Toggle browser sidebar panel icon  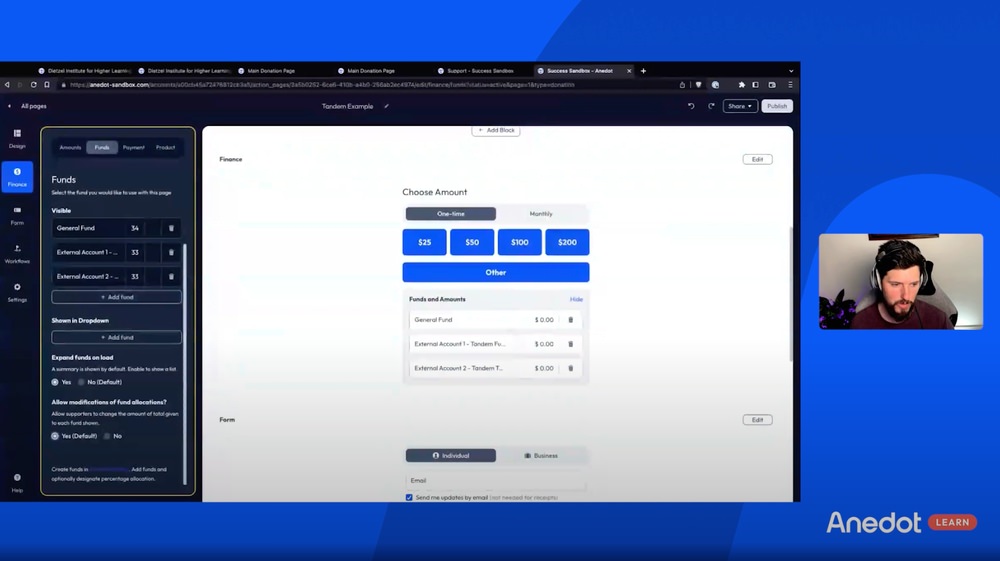(756, 84)
